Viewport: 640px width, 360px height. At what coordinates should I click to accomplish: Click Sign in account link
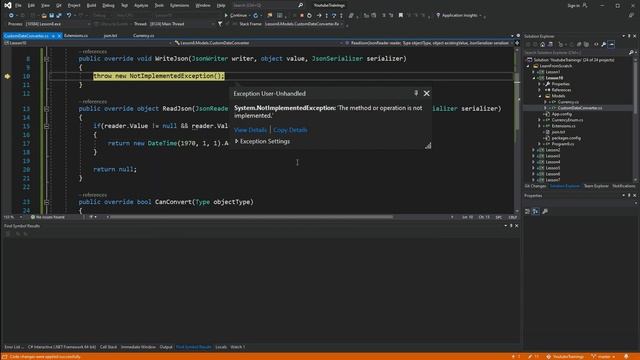click(578, 5)
